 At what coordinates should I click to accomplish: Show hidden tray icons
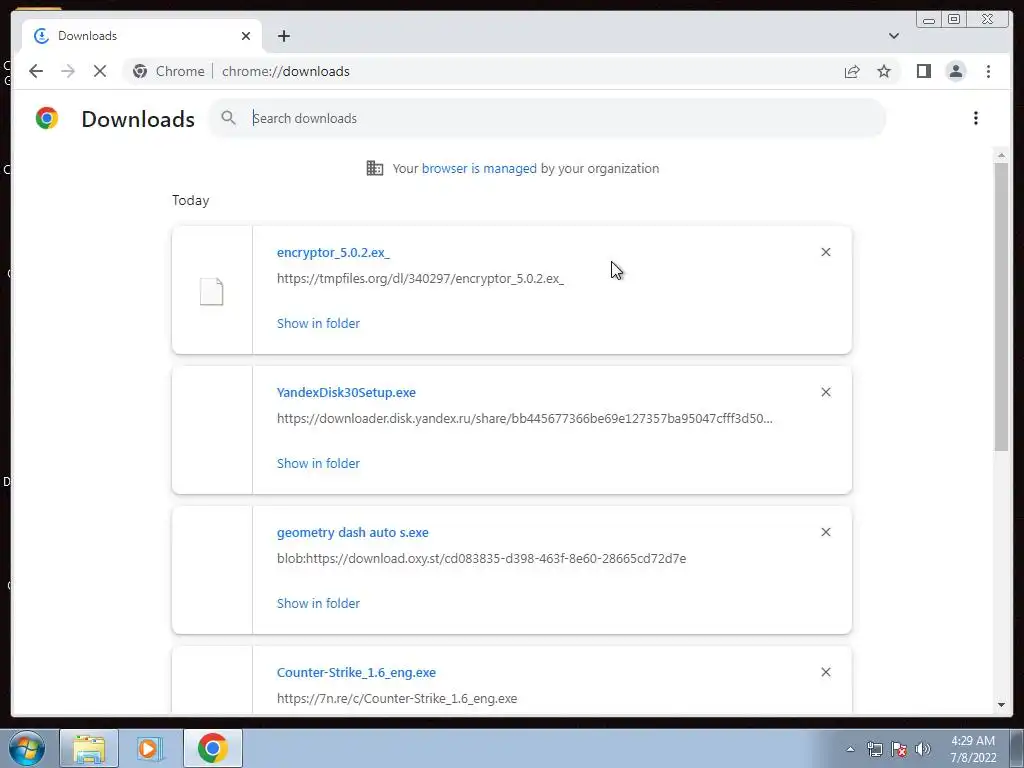pyautogui.click(x=850, y=749)
